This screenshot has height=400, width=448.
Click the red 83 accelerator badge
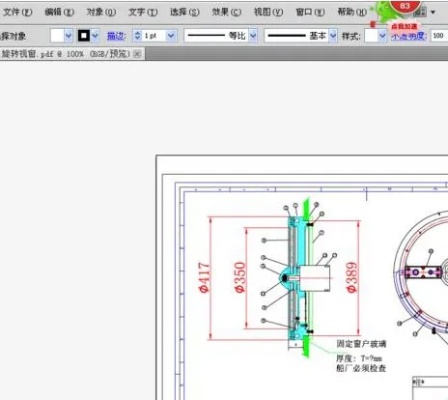pyautogui.click(x=405, y=6)
